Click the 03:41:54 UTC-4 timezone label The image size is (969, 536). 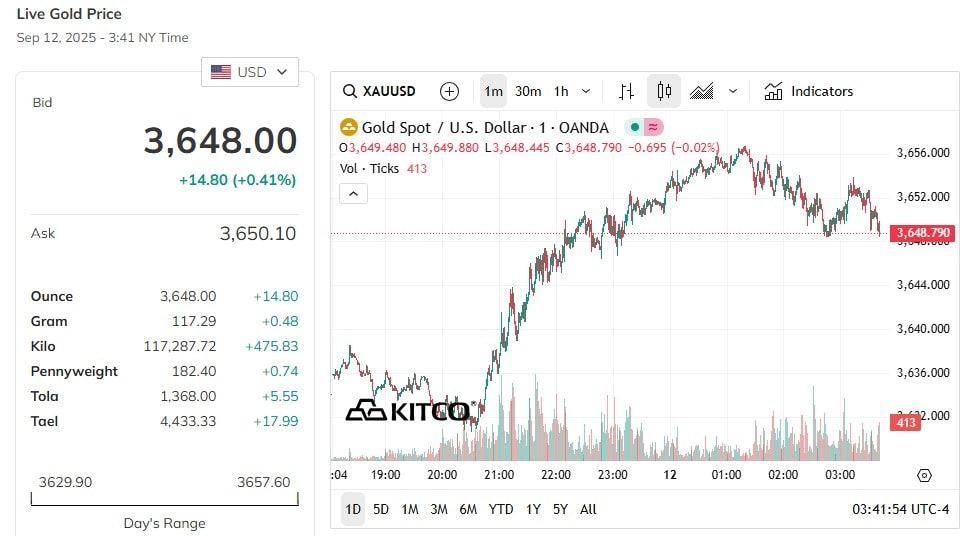click(900, 509)
